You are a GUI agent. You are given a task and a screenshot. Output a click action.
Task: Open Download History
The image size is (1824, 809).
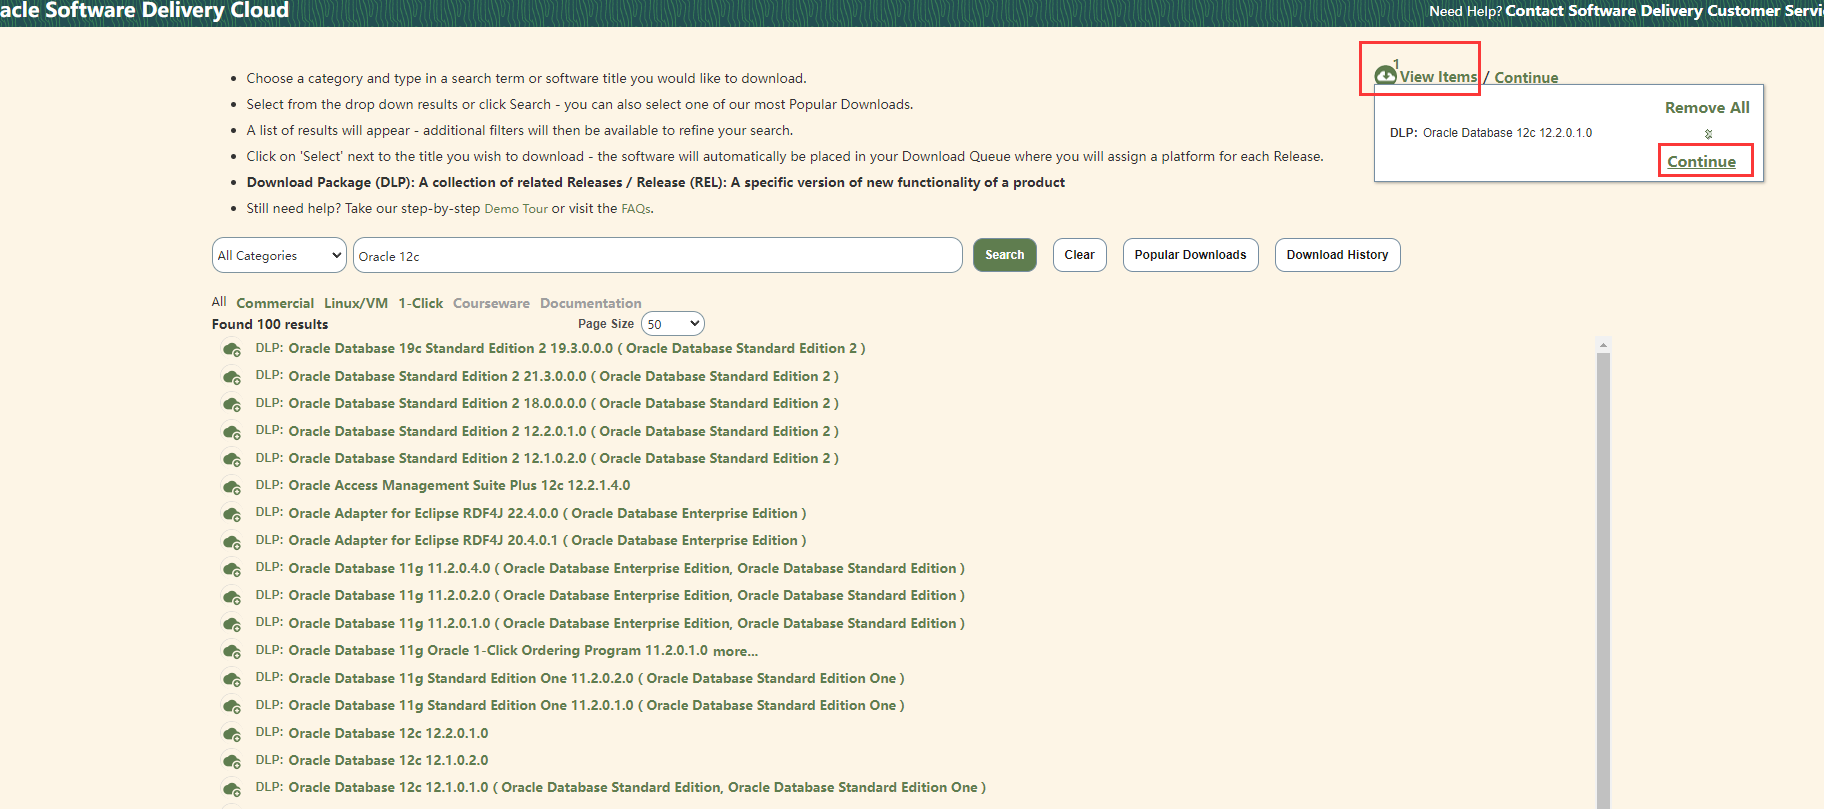[x=1338, y=255]
